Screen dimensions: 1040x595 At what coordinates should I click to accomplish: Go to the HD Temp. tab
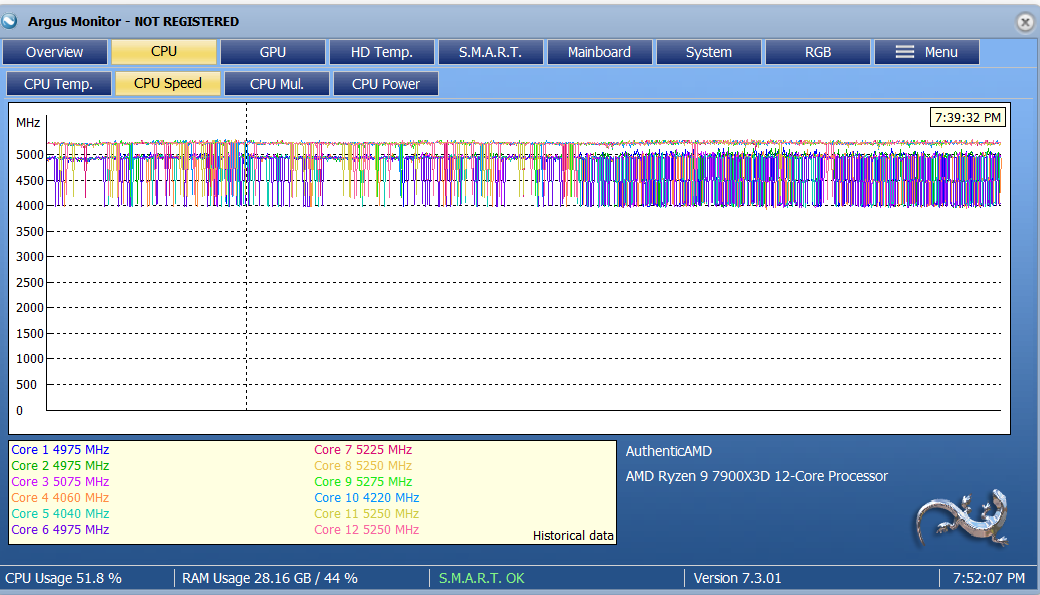click(x=381, y=52)
